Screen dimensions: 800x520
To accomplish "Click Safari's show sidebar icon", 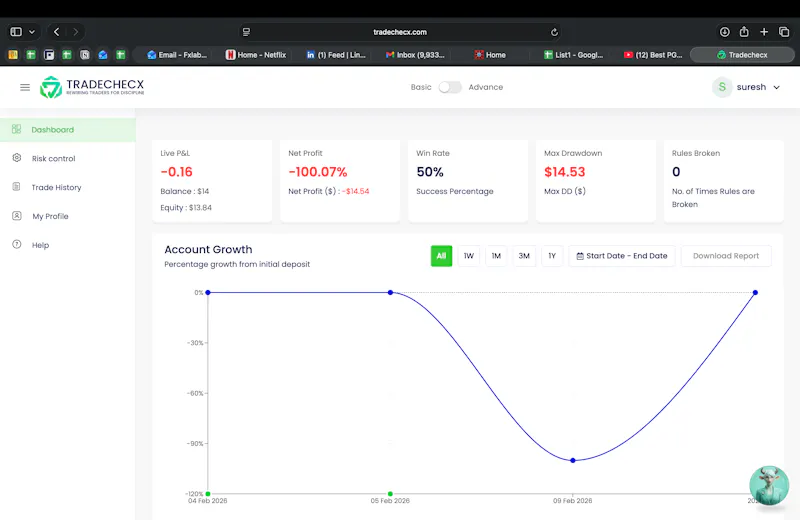I will coord(16,32).
